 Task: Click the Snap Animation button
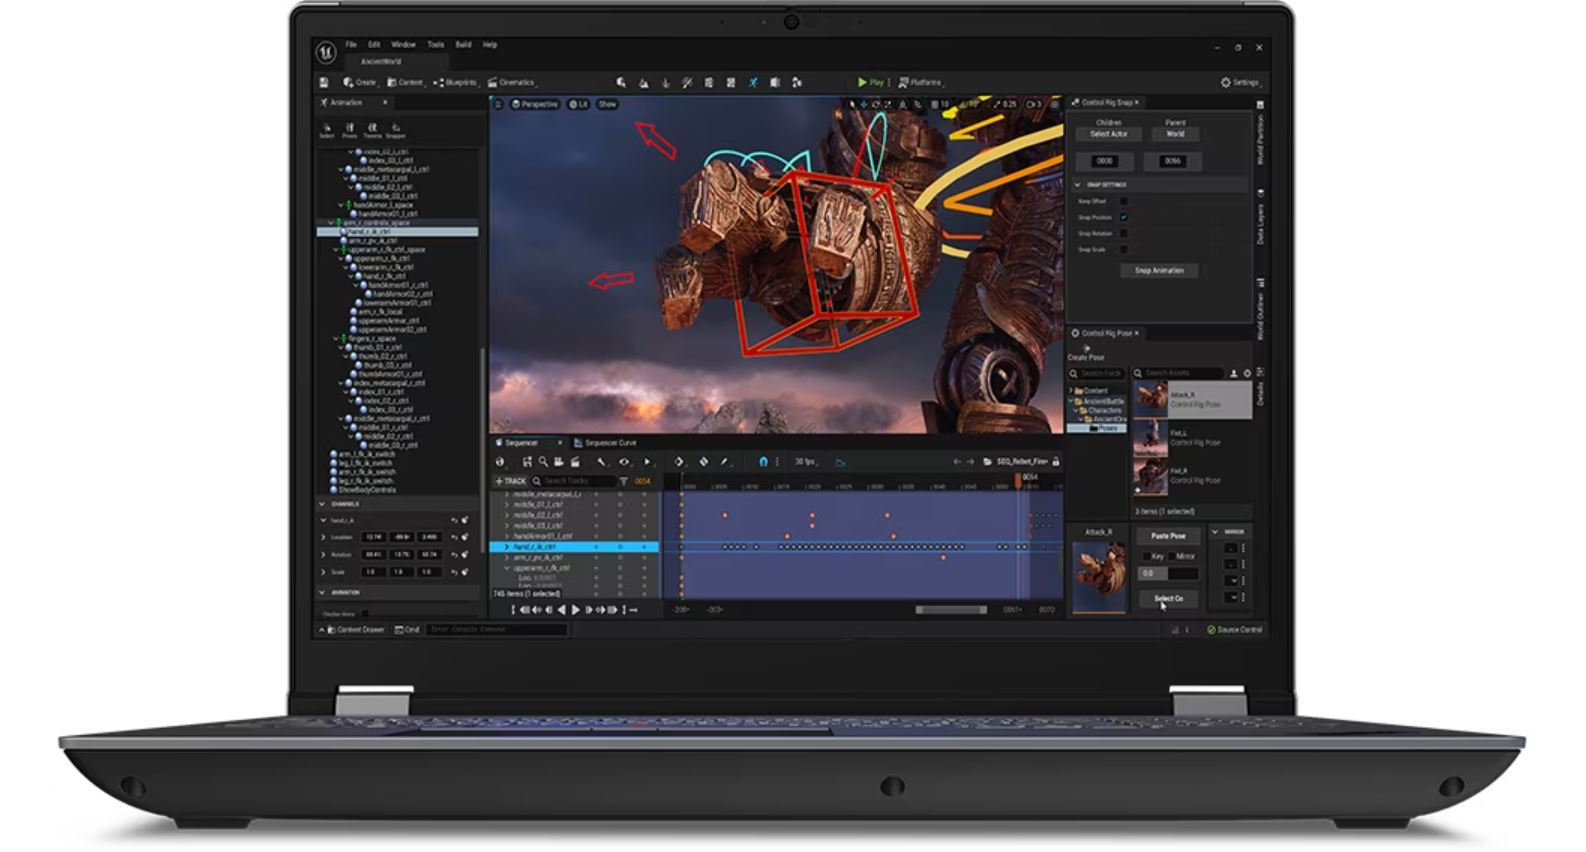pyautogui.click(x=1159, y=271)
